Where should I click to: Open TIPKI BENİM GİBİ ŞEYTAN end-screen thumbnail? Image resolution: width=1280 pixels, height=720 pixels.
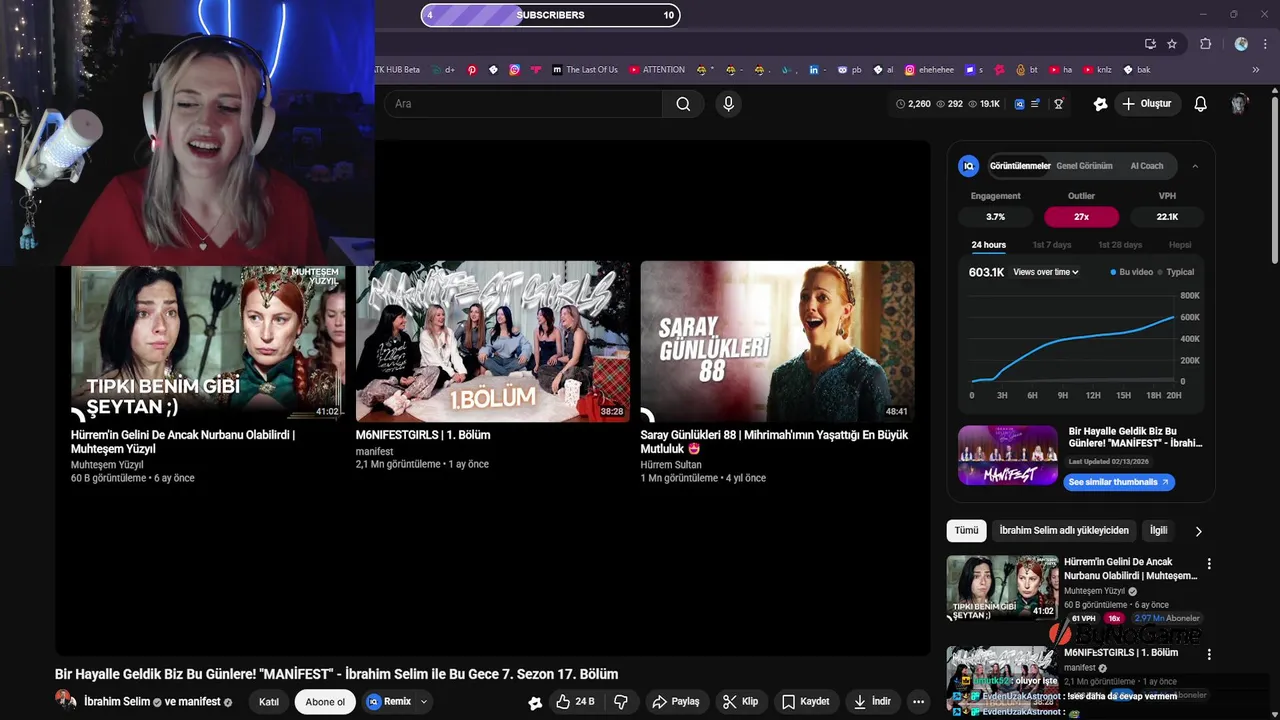click(208, 344)
